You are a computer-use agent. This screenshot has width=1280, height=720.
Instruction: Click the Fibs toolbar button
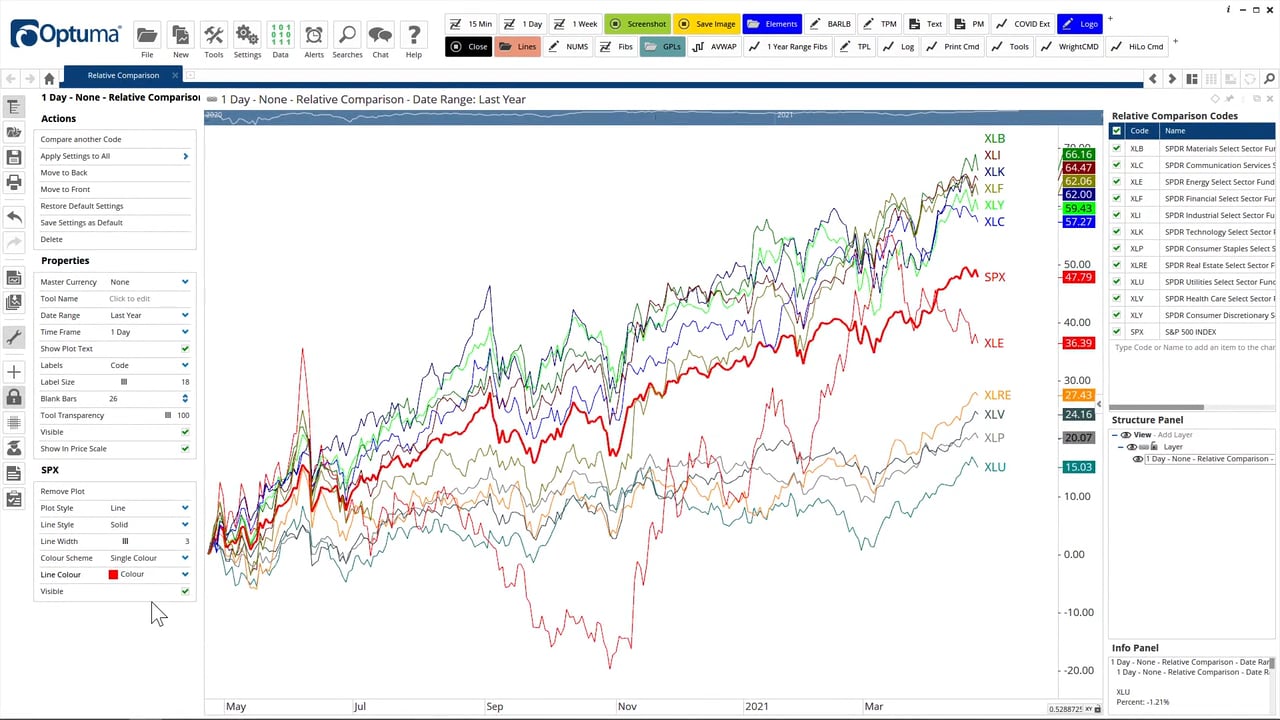click(616, 47)
